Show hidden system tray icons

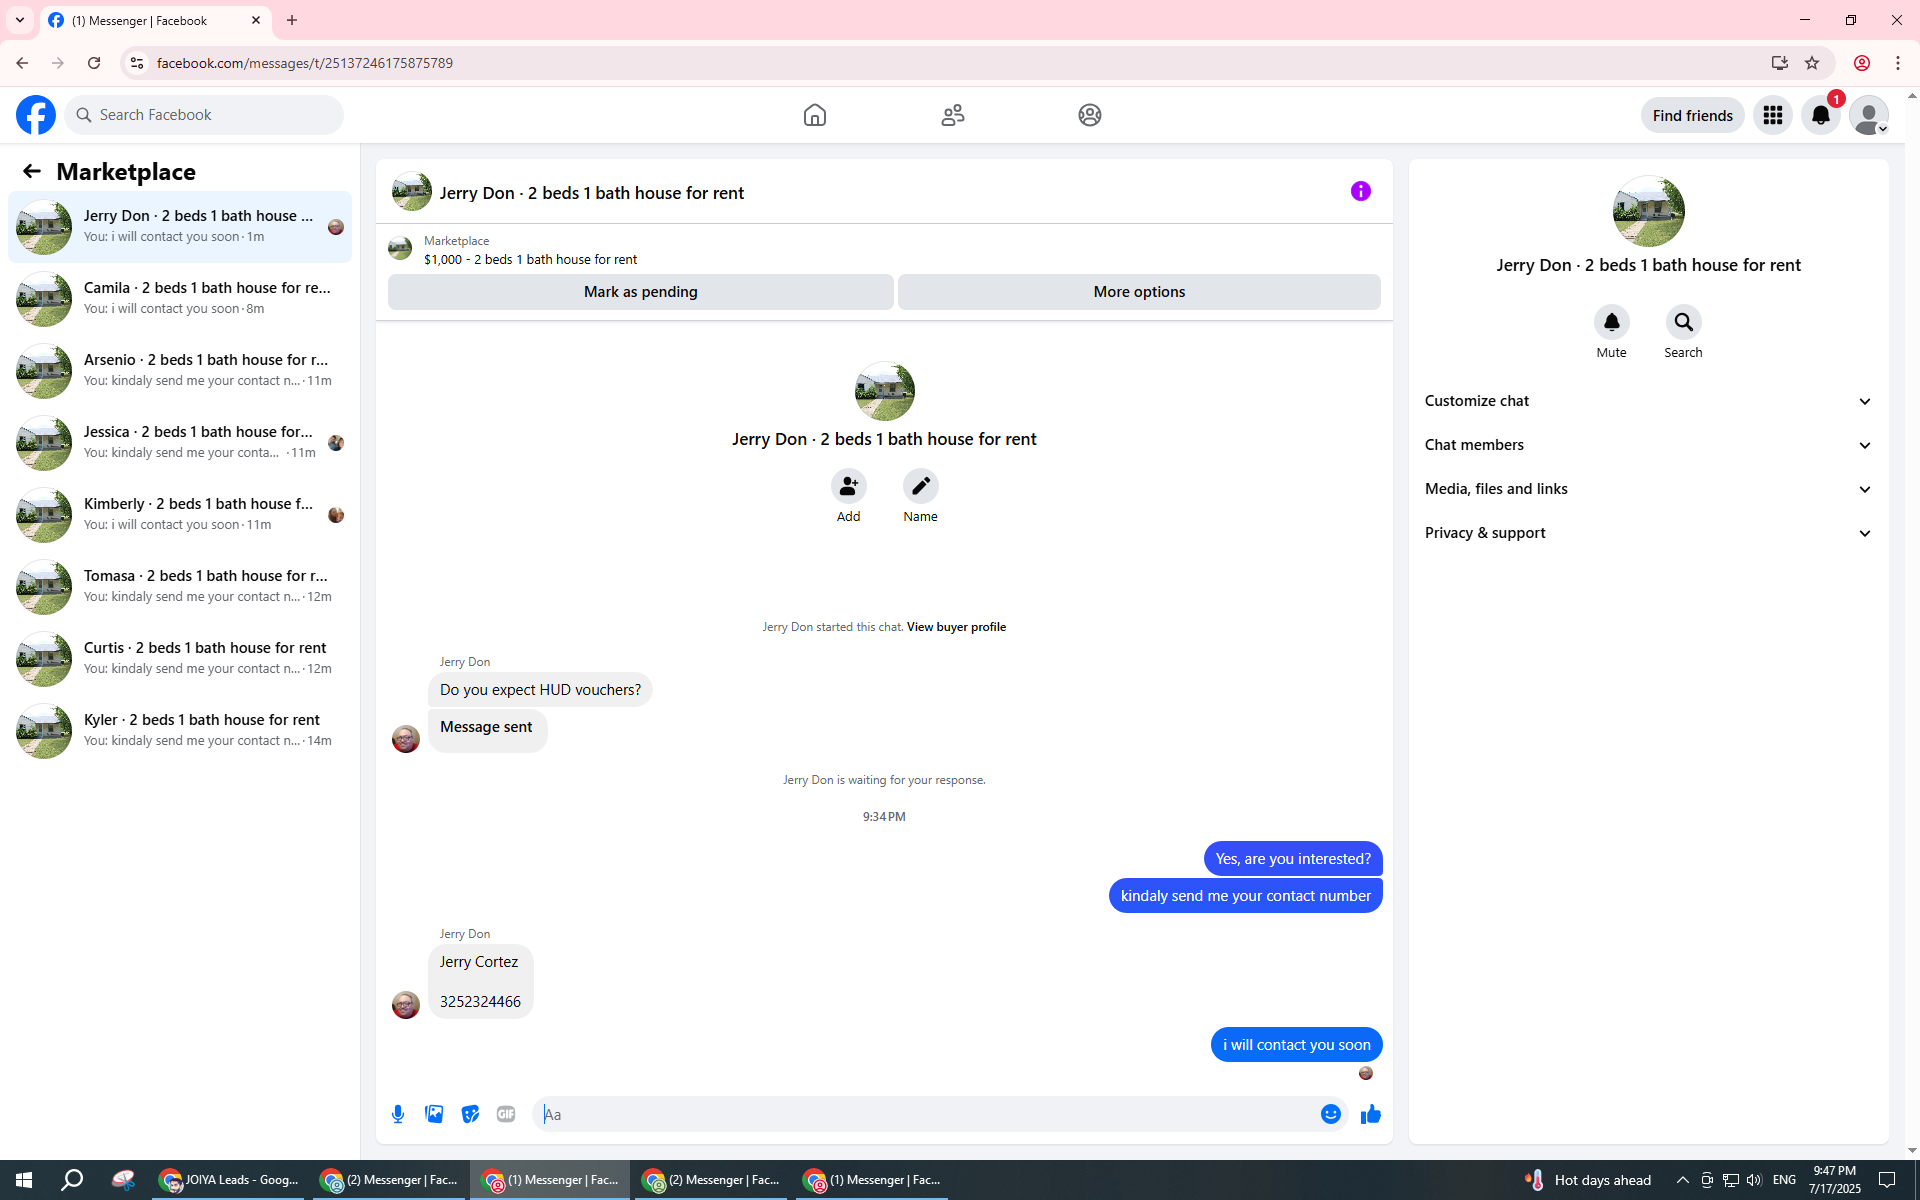(1683, 1180)
